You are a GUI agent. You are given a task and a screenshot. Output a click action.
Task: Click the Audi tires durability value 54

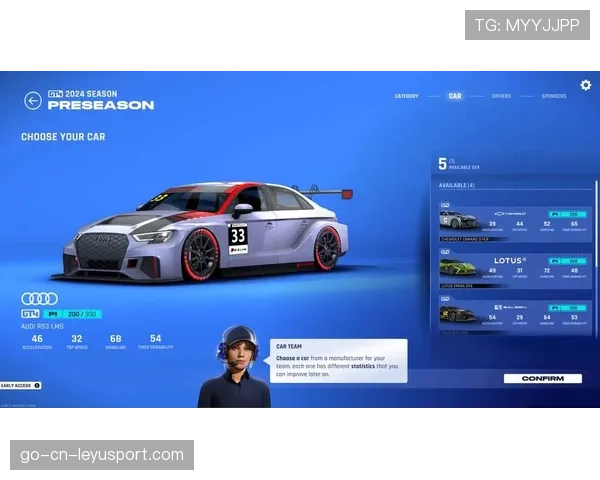point(155,338)
